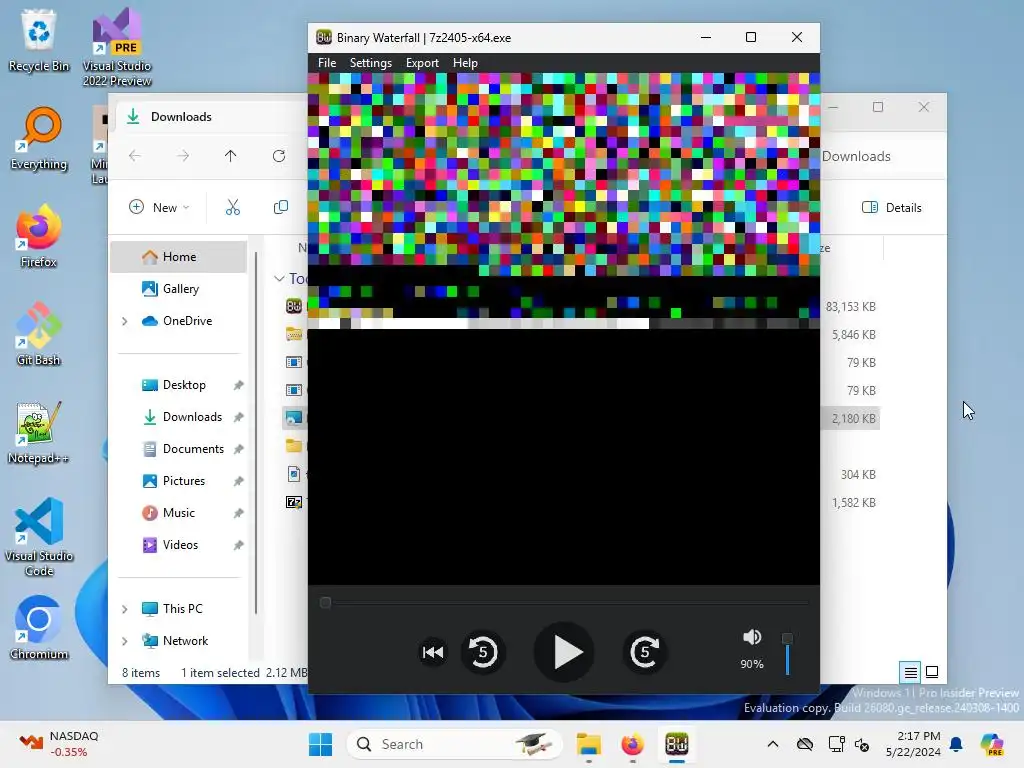Expand the Network tree node
The height and width of the screenshot is (768, 1024).
click(125, 641)
